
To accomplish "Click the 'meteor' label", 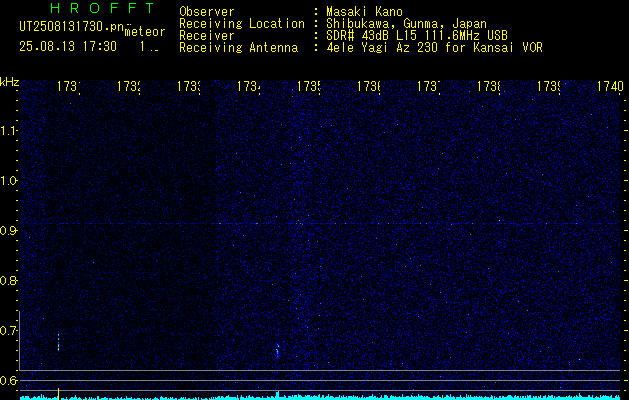I will (x=145, y=32).
